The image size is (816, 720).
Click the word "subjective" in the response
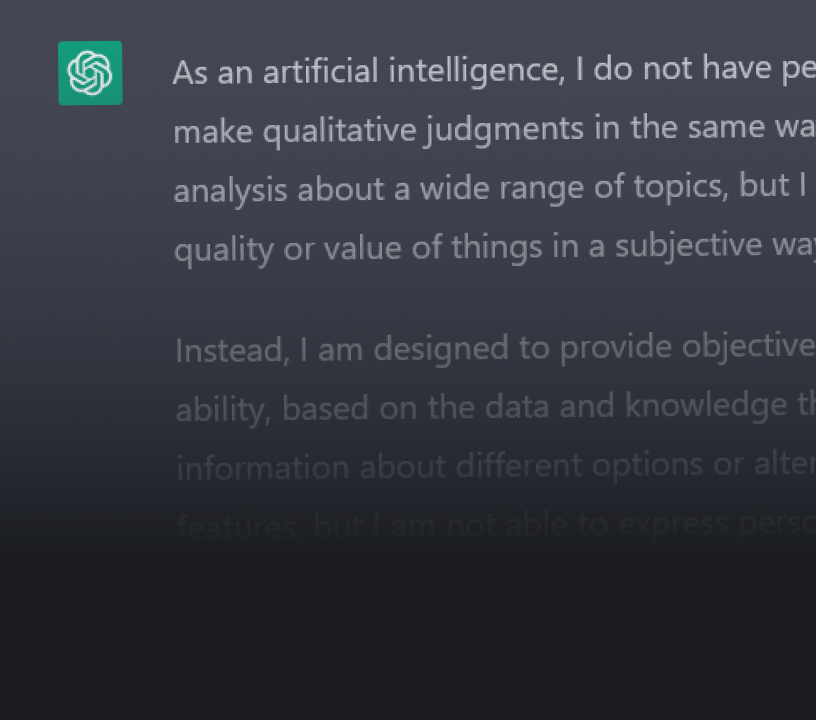pos(688,246)
